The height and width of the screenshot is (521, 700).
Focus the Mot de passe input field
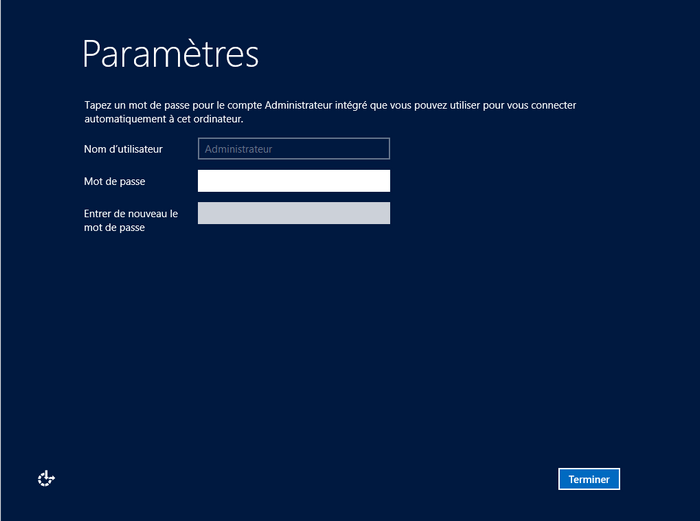(x=294, y=181)
